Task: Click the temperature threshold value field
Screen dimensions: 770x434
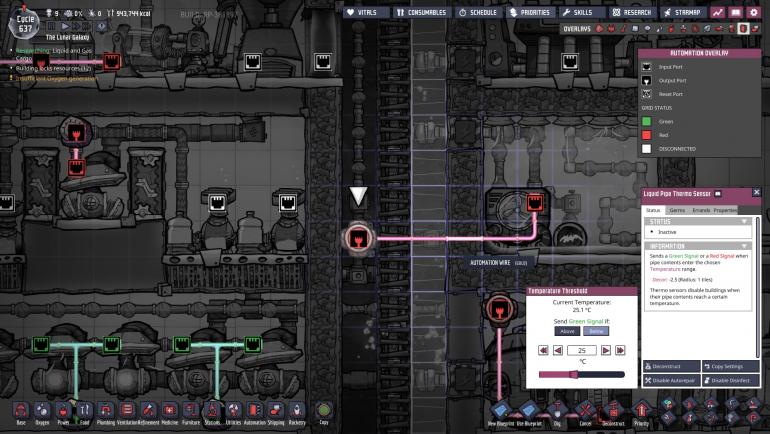Action: 582,350
